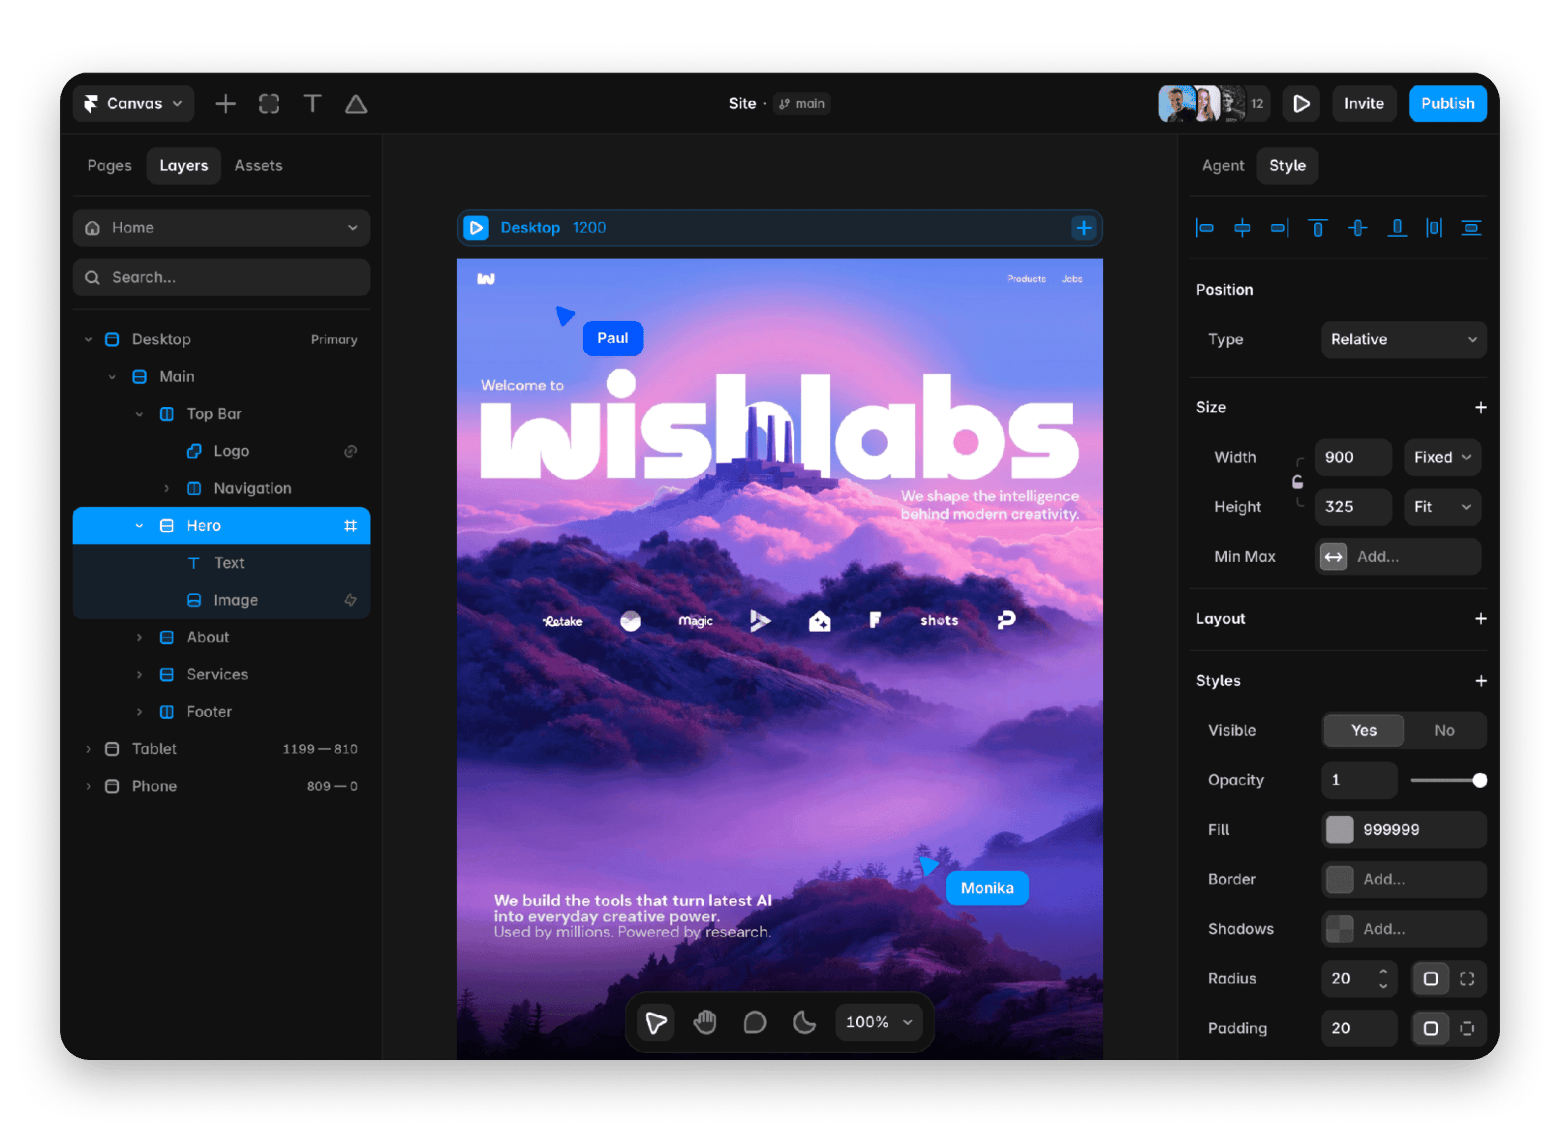Click the align top icon

(1318, 228)
